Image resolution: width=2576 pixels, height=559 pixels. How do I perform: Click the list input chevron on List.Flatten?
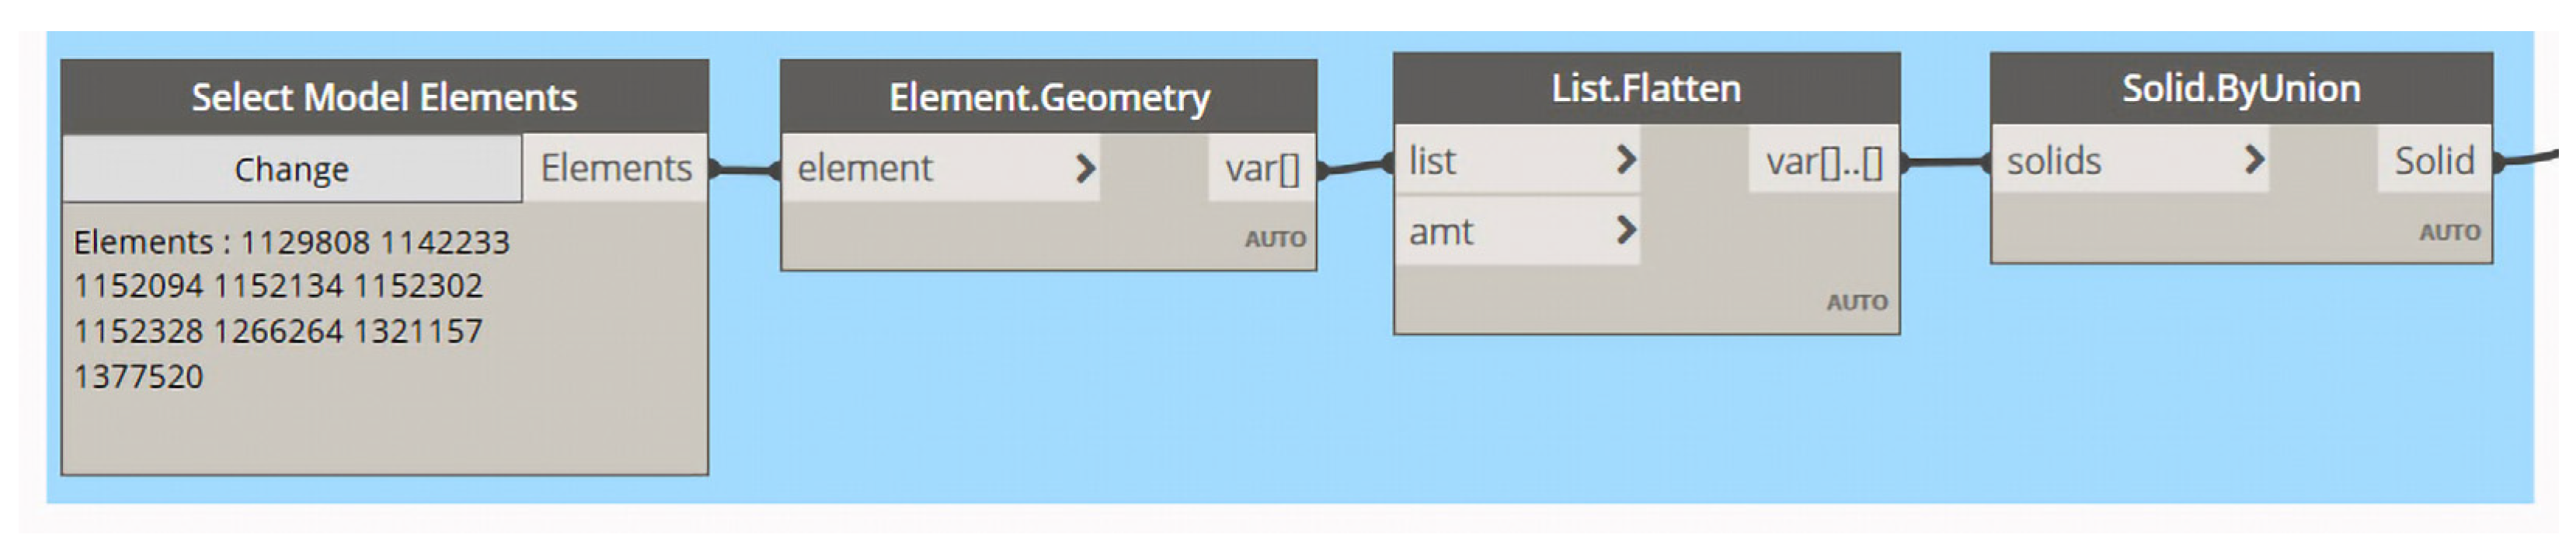click(1626, 160)
